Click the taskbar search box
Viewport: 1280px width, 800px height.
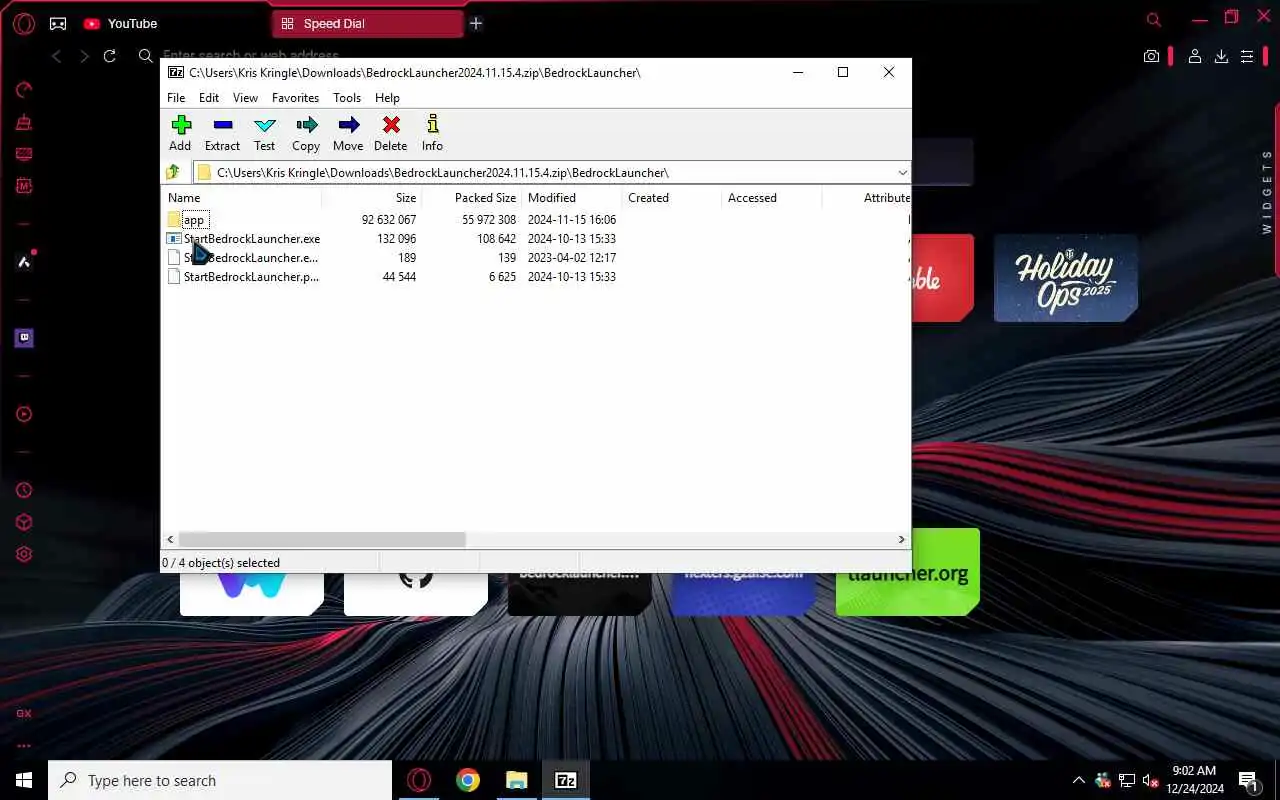(220, 780)
